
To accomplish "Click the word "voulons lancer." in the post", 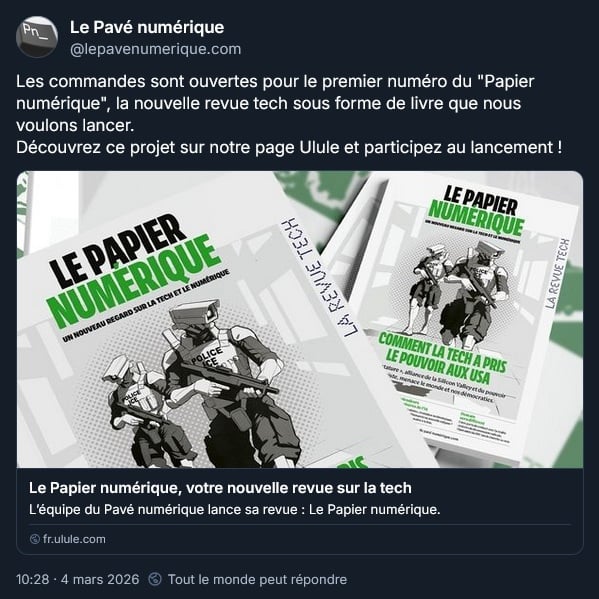I will click(x=75, y=126).
